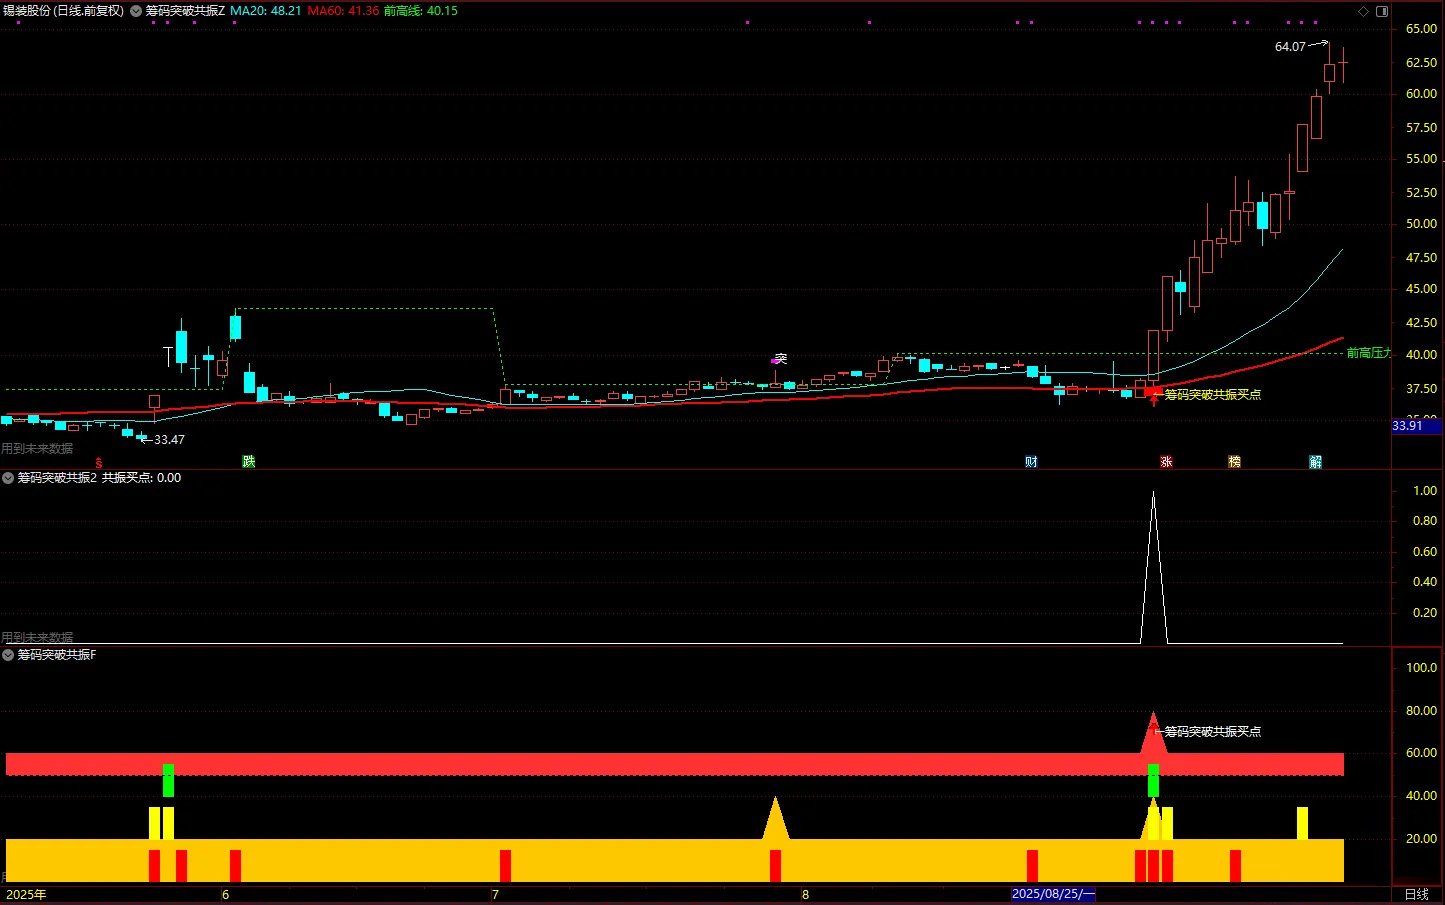Click the 锡装股份 stock title
1445x905 pixels.
27,11
